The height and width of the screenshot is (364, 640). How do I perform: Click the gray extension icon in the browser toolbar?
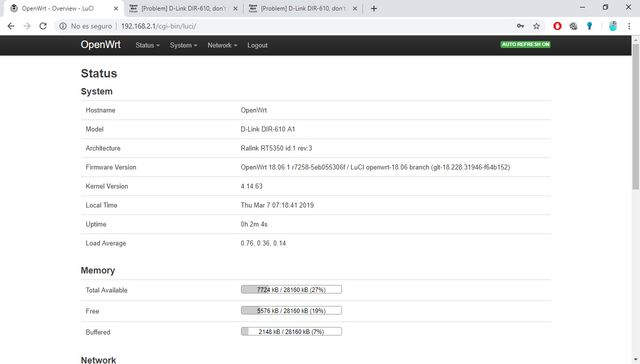[573, 26]
